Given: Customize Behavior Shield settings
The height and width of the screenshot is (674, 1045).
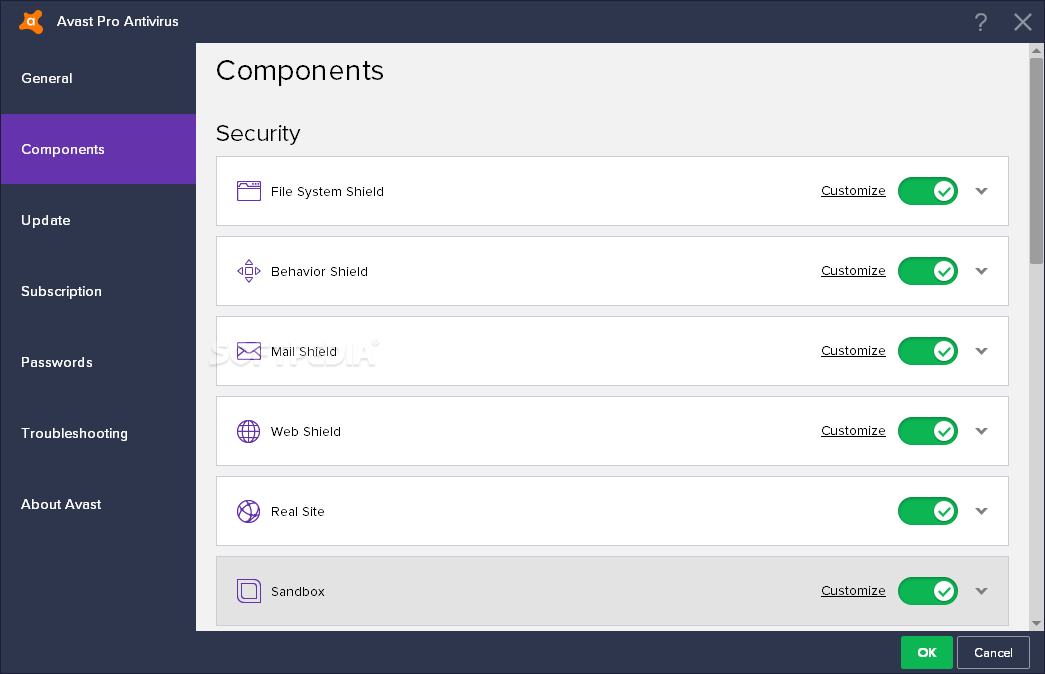Looking at the screenshot, I should (x=853, y=271).
